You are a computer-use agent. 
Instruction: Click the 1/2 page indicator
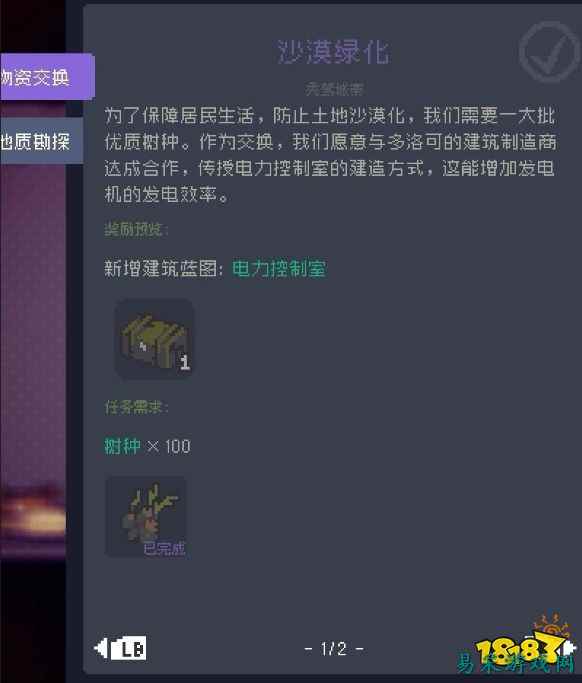coord(334,649)
